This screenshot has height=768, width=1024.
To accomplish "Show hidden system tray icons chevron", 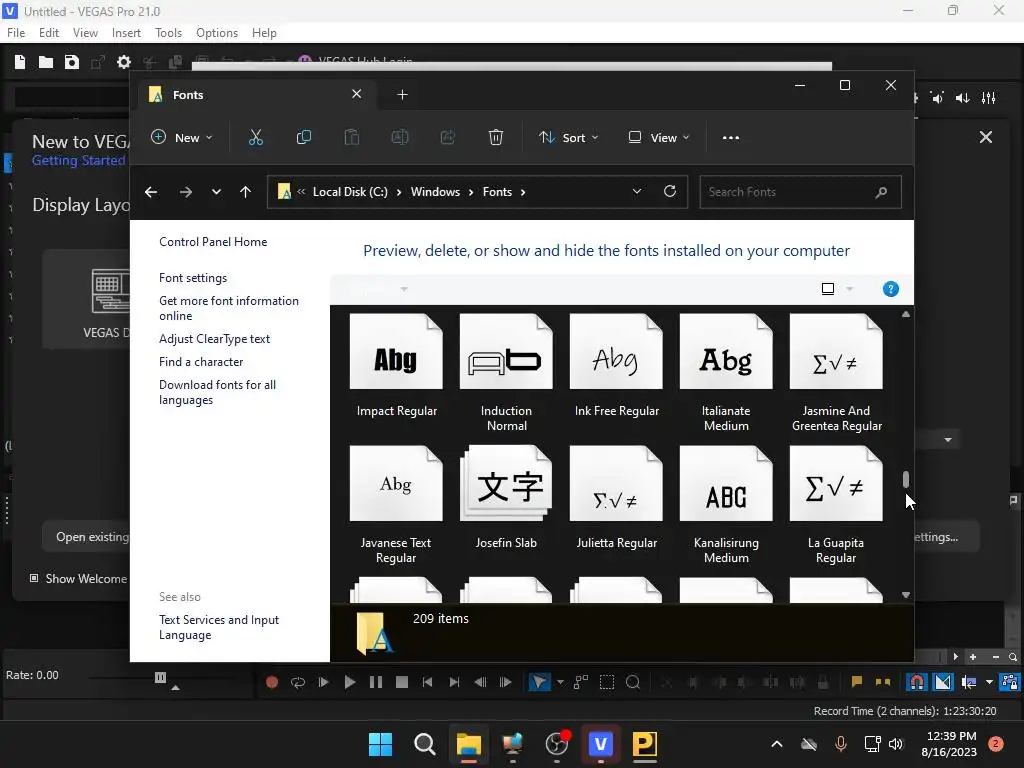I will [x=776, y=744].
